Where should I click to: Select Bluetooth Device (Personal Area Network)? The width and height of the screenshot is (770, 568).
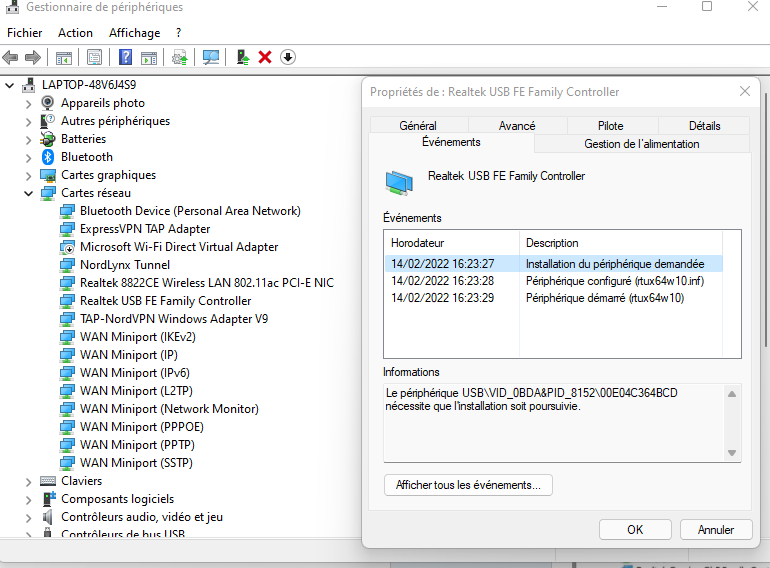tap(190, 211)
